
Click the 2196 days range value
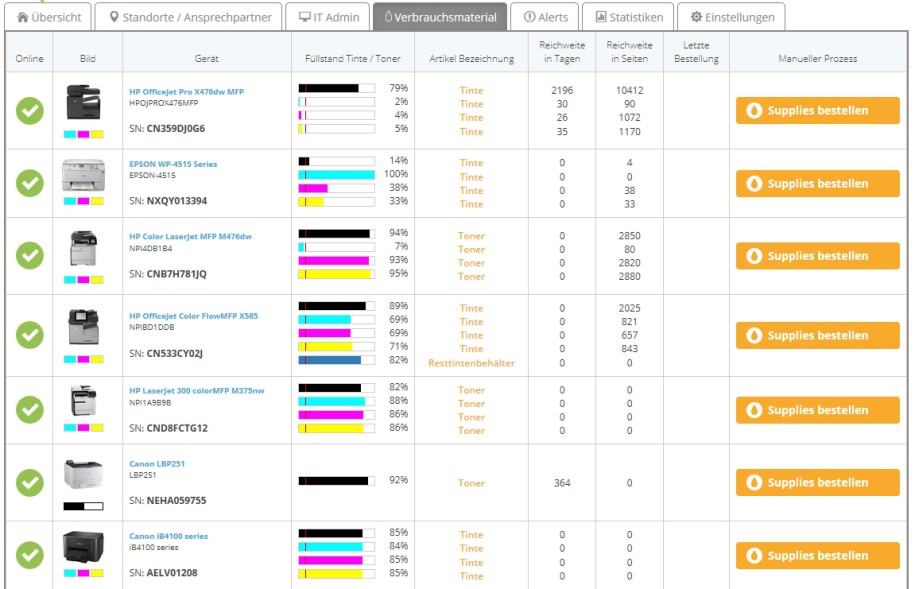click(x=562, y=90)
